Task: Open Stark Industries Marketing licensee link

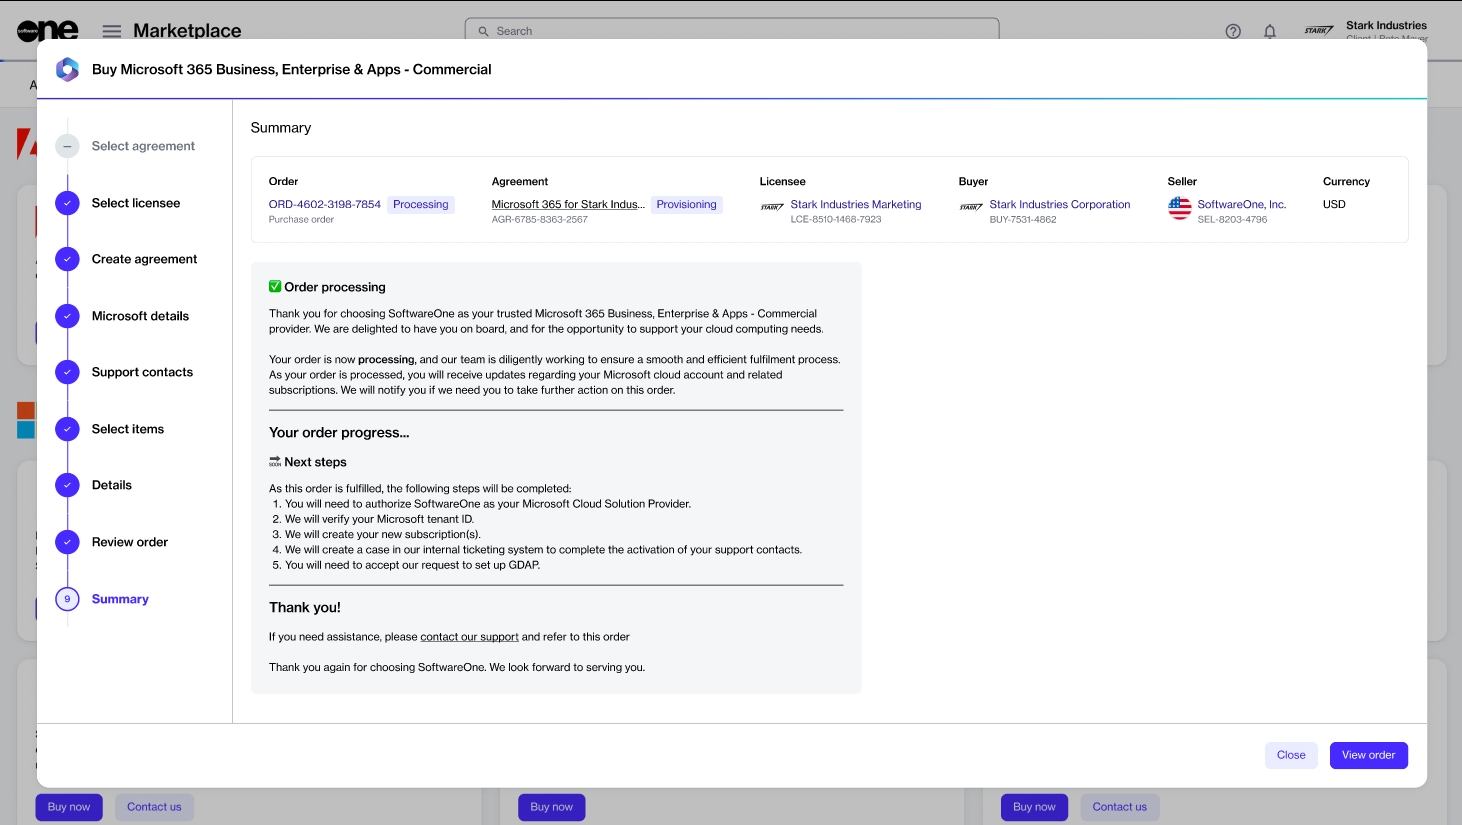Action: [x=855, y=204]
